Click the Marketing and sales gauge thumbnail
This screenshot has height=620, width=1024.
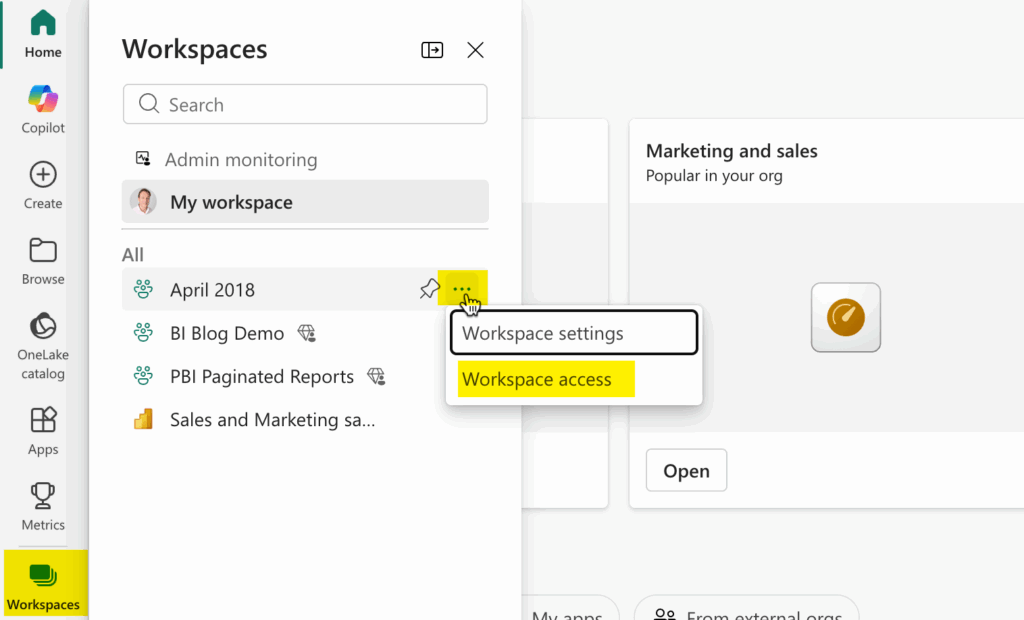(x=845, y=318)
